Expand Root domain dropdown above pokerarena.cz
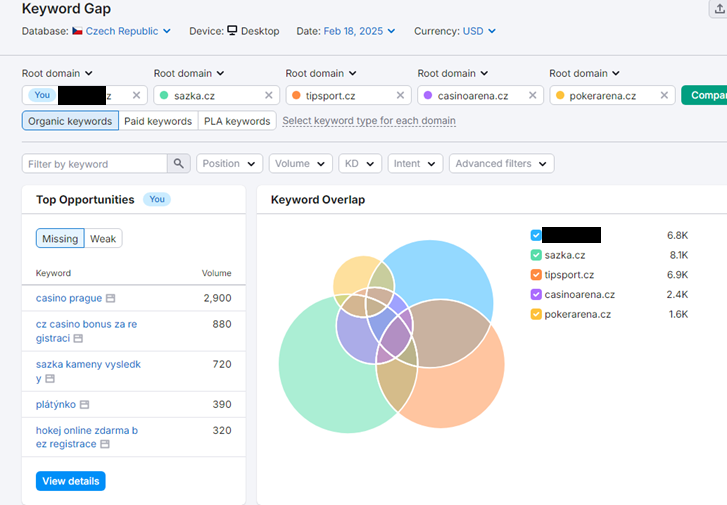 click(584, 73)
